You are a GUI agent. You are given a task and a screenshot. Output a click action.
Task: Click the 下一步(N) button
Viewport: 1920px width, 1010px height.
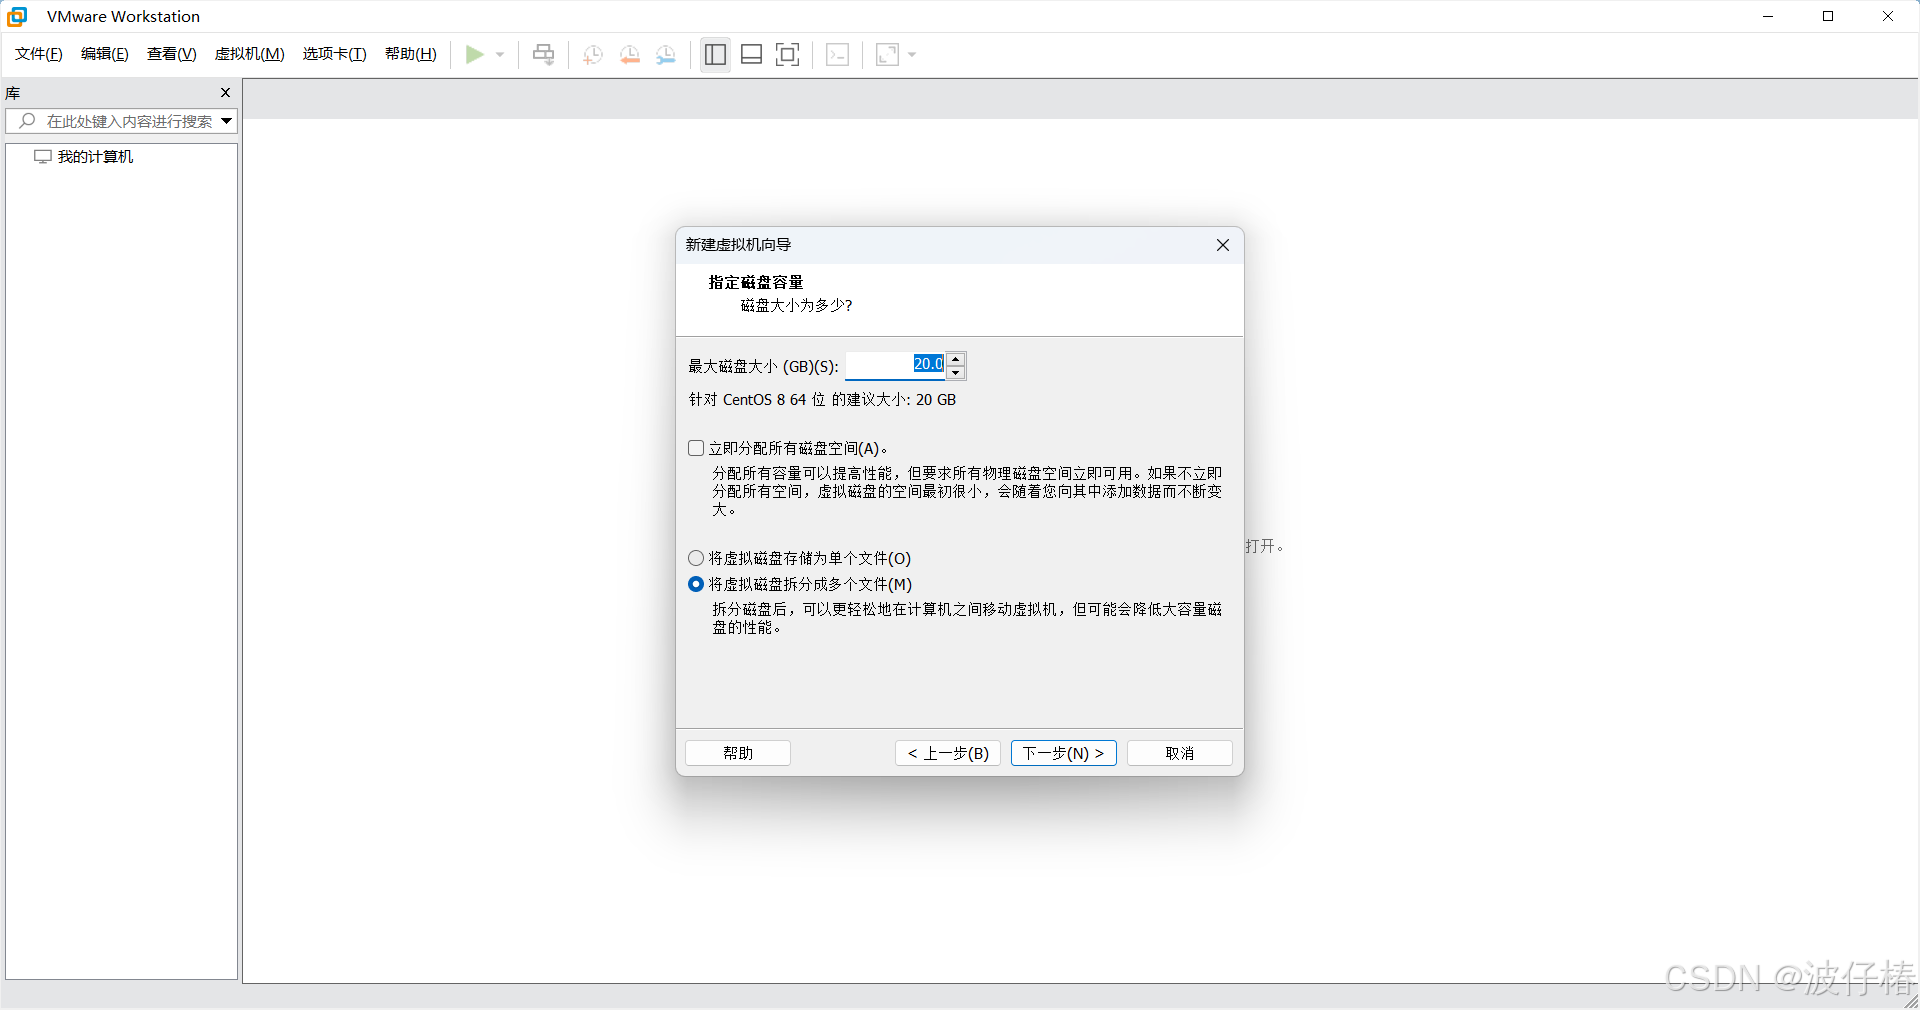1063,753
